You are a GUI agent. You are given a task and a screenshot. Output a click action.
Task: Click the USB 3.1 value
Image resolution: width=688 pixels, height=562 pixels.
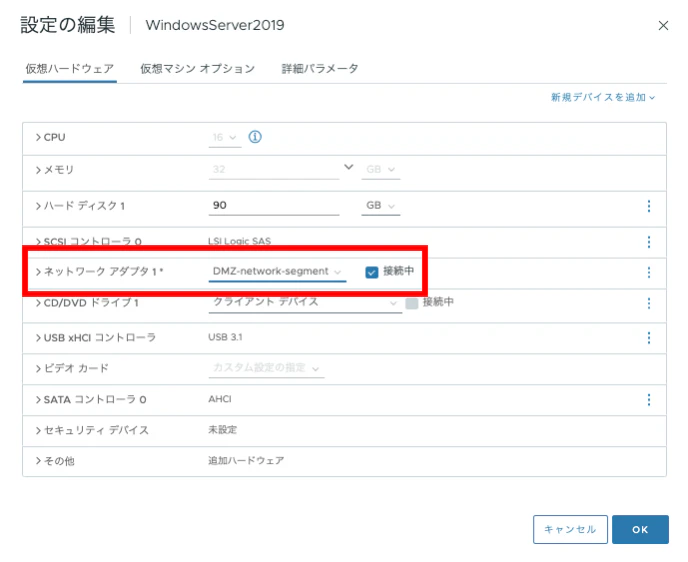point(225,337)
